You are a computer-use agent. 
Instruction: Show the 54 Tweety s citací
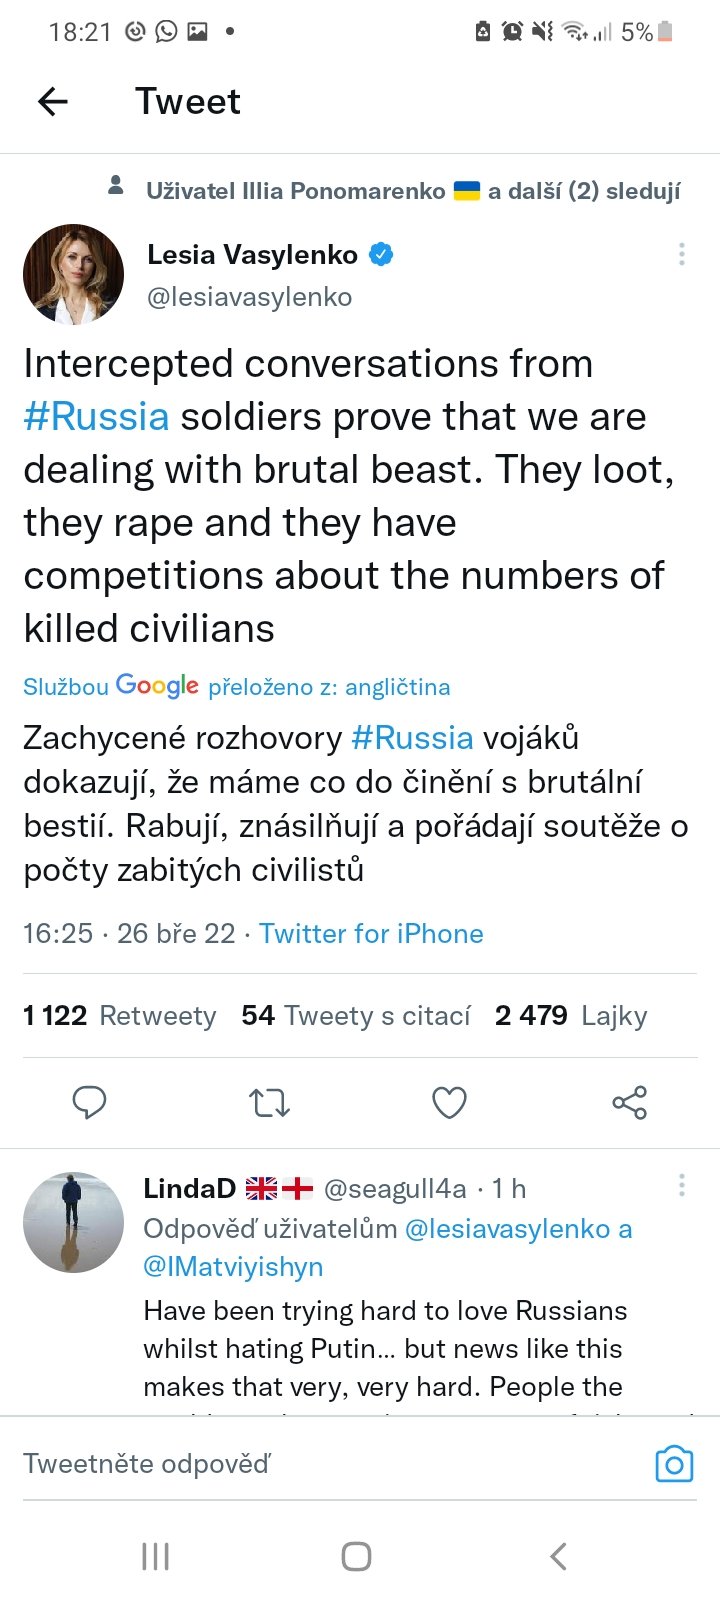tap(355, 1016)
